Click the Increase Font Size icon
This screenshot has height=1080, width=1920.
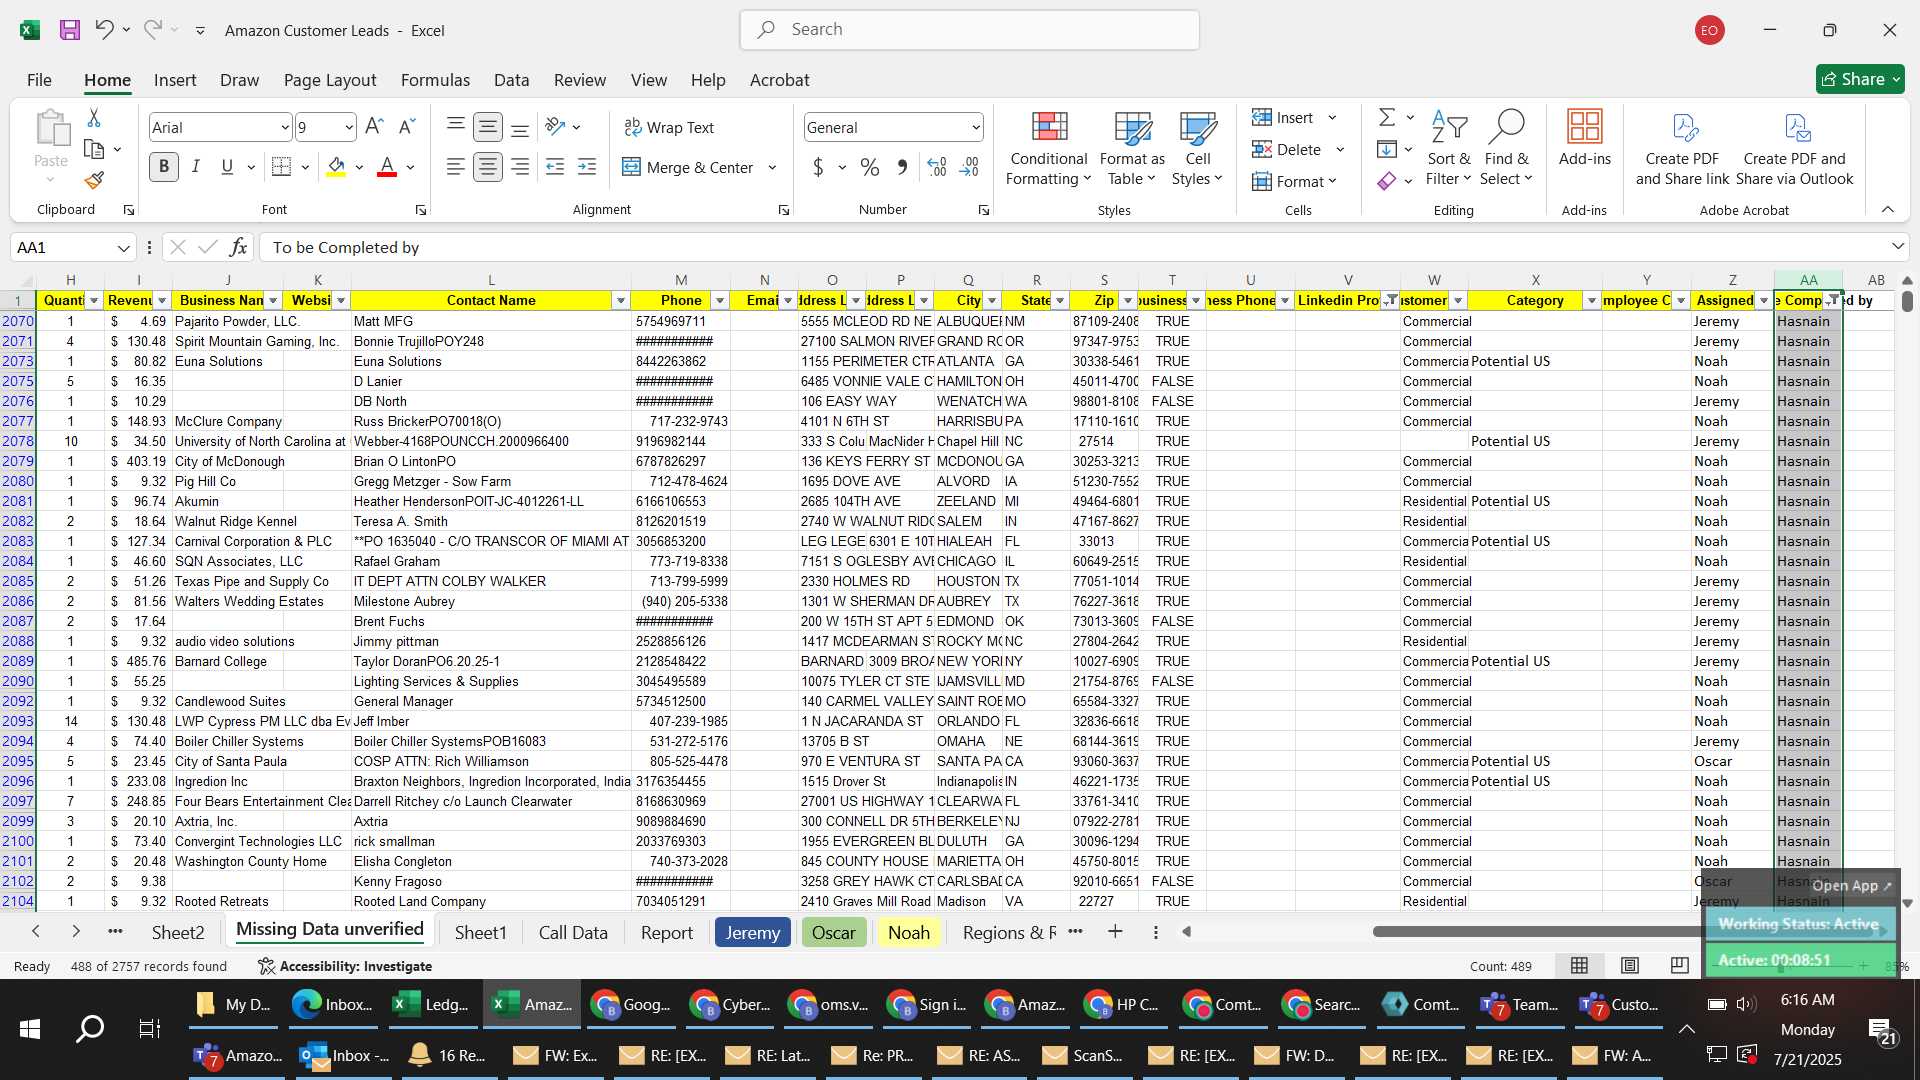coord(374,127)
